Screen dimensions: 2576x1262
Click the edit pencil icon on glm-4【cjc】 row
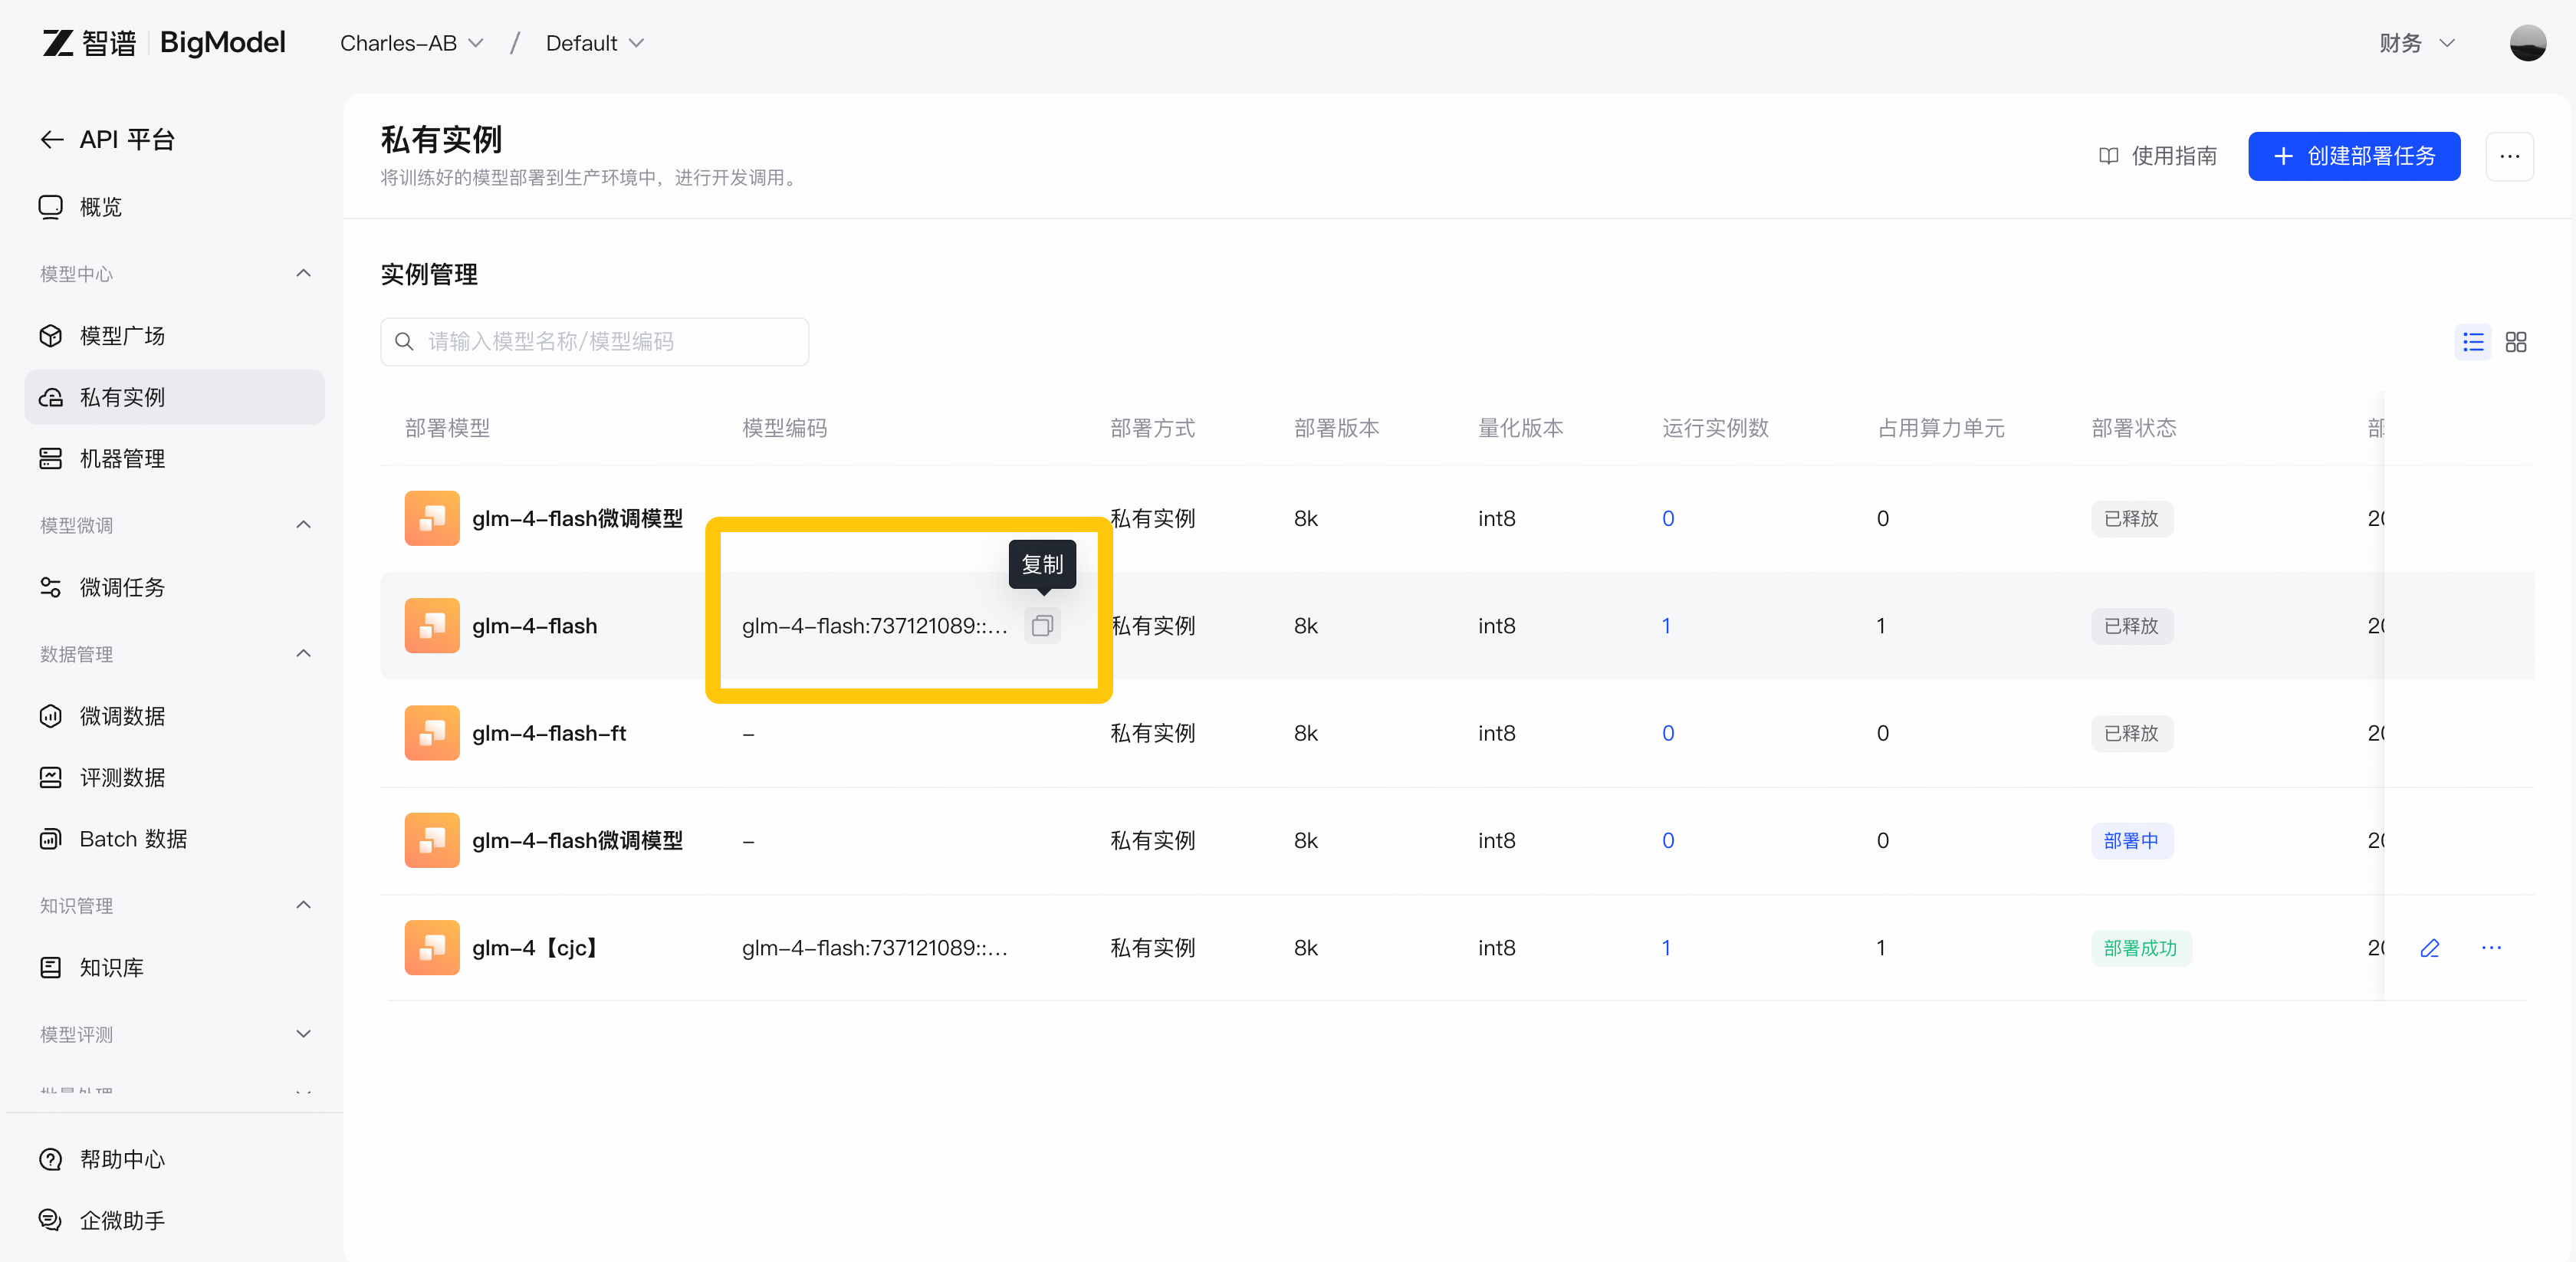(2429, 948)
